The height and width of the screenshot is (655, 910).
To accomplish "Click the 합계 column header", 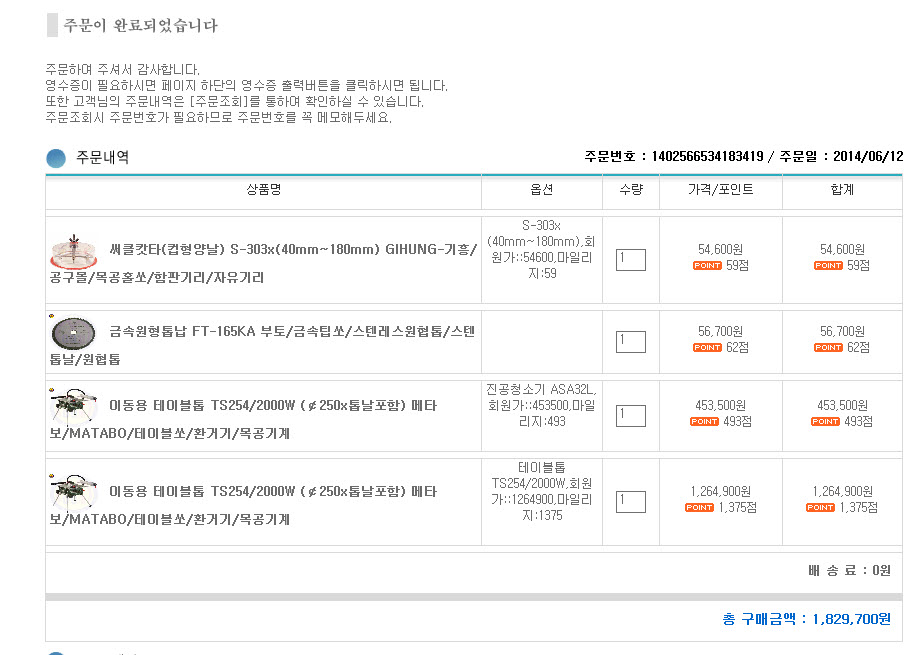I will [x=842, y=190].
